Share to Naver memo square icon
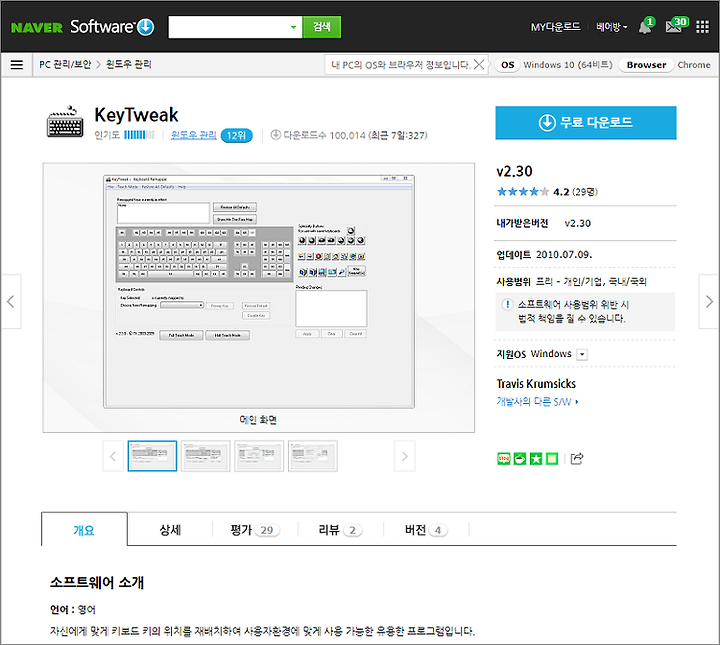Image resolution: width=720 pixels, height=645 pixels. click(x=552, y=459)
